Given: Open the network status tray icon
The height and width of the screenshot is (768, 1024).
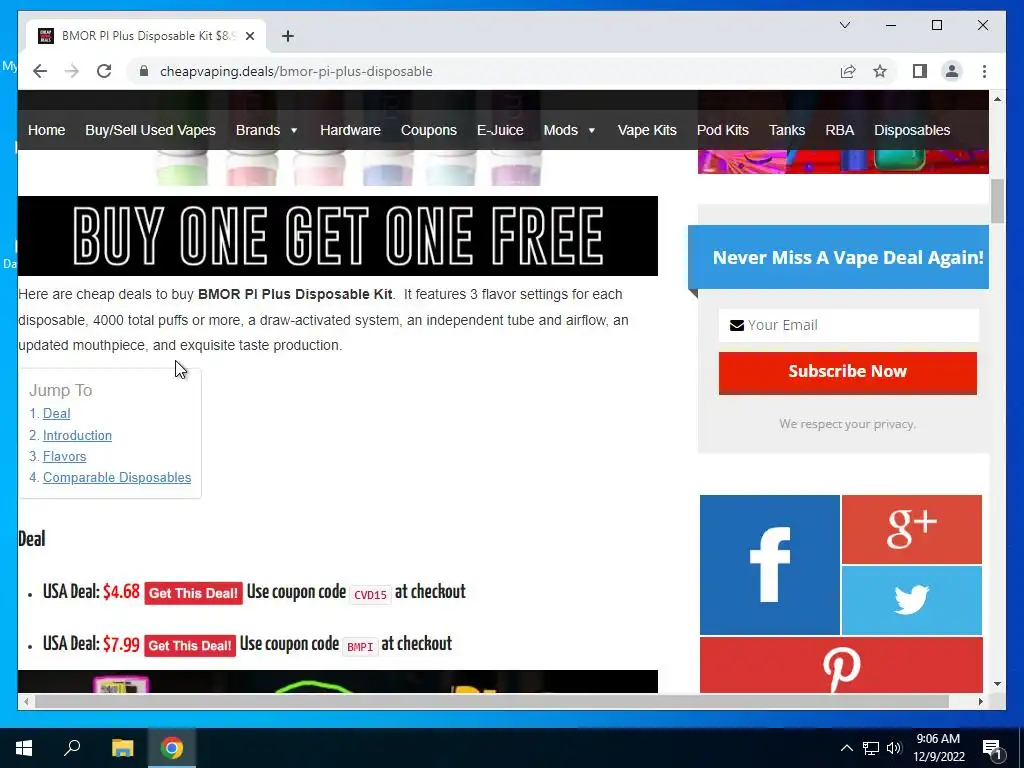Looking at the screenshot, I should click(871, 748).
